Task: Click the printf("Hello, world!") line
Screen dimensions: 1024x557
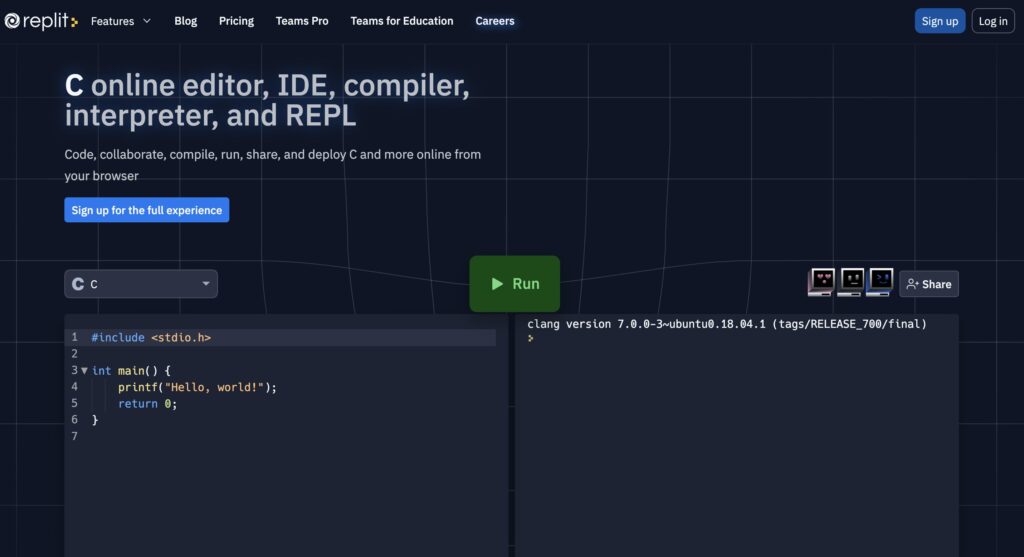Action: (x=197, y=387)
